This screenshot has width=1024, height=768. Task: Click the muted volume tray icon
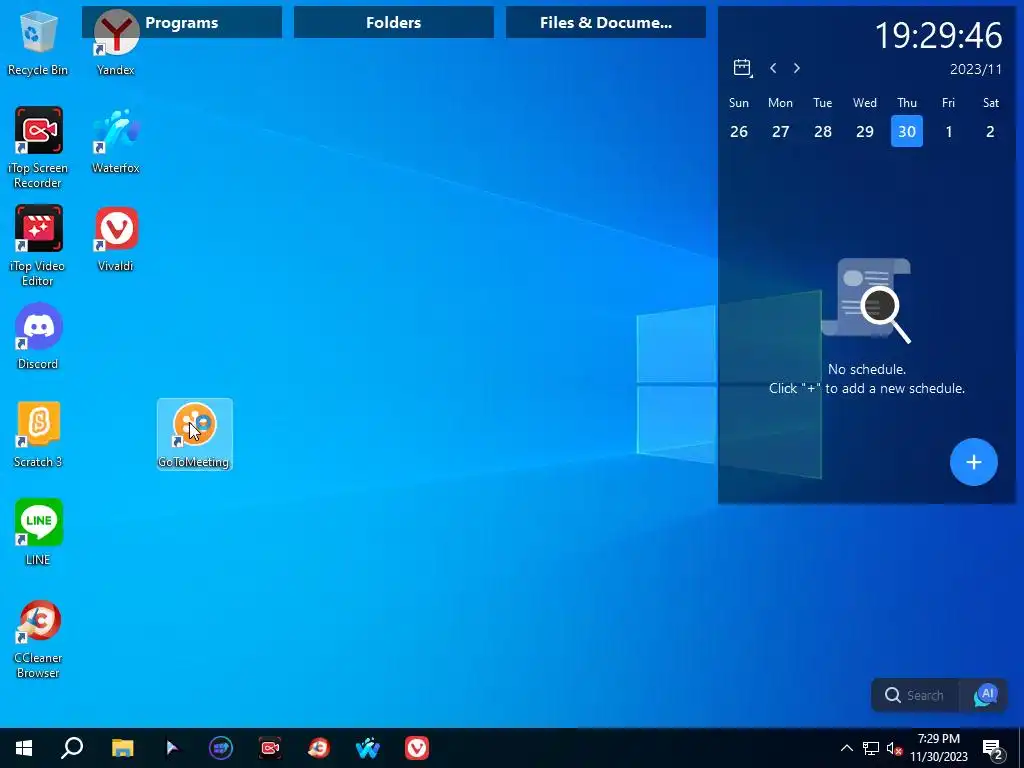894,748
